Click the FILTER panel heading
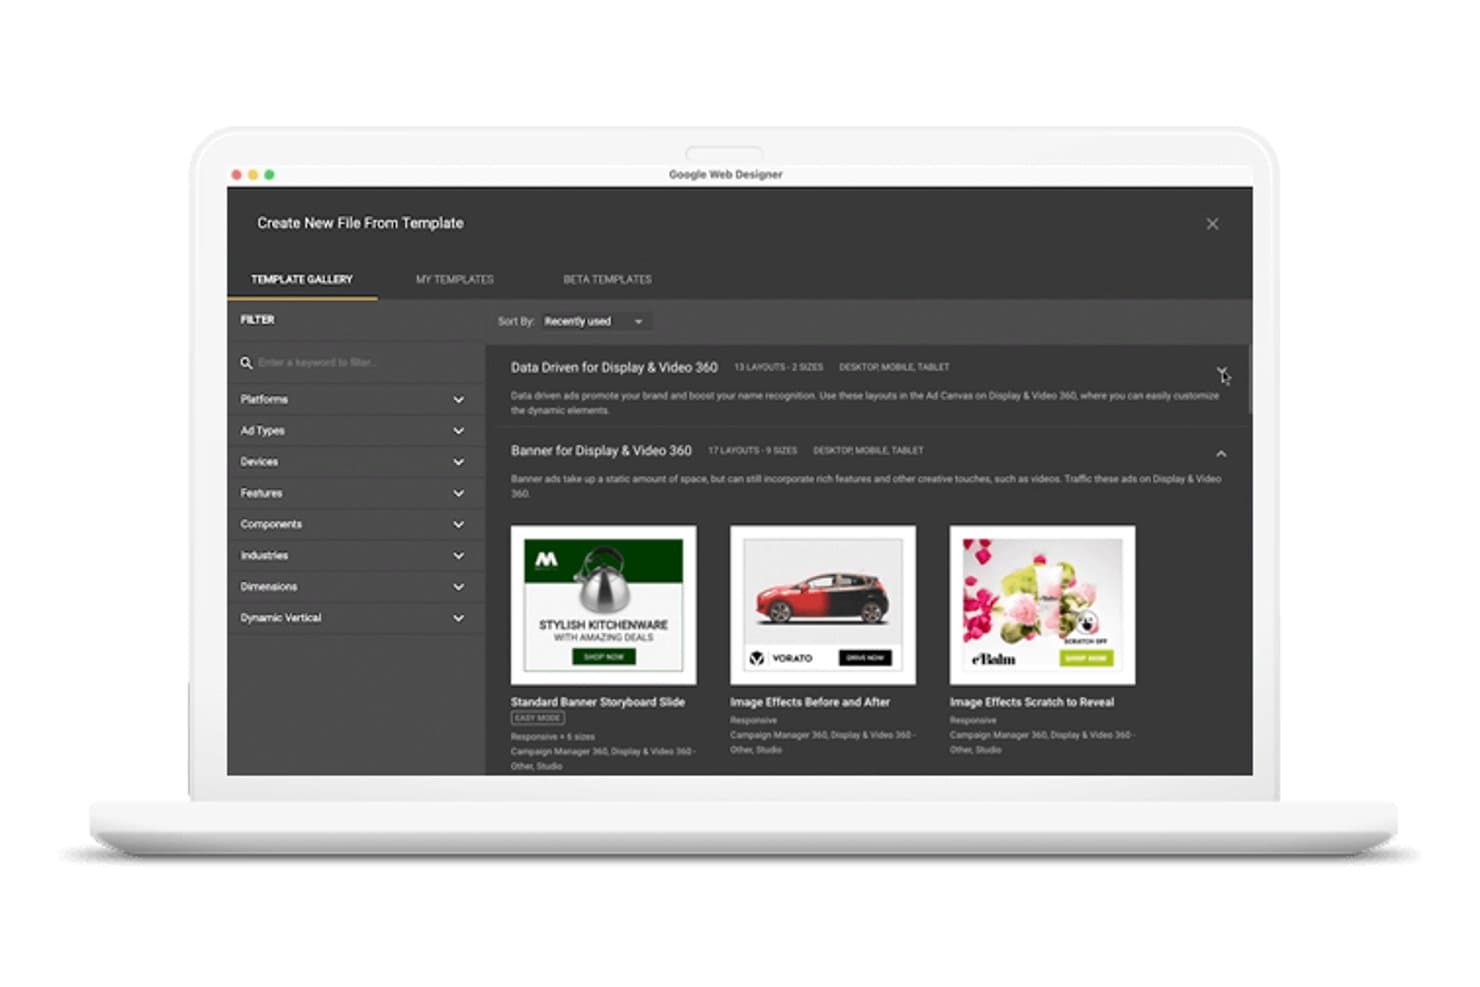 click(257, 319)
